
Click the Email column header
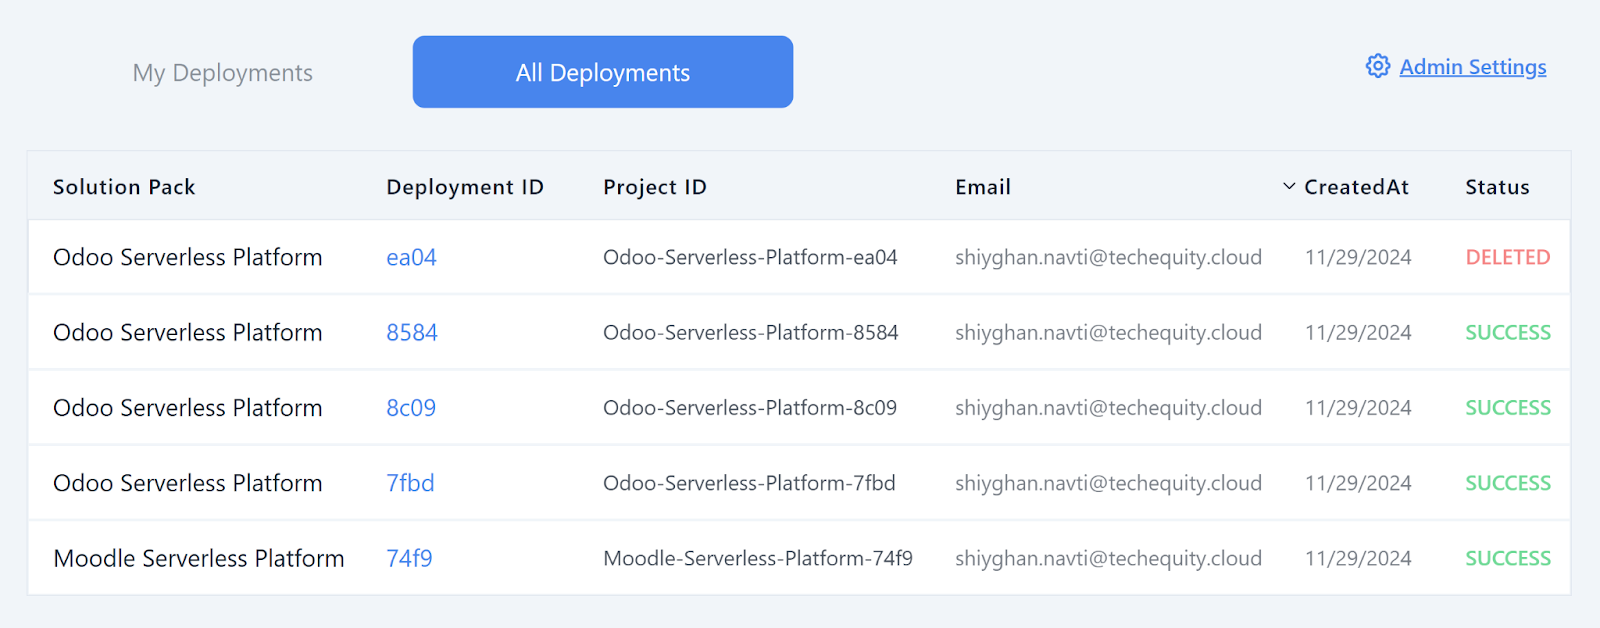pyautogui.click(x=983, y=187)
